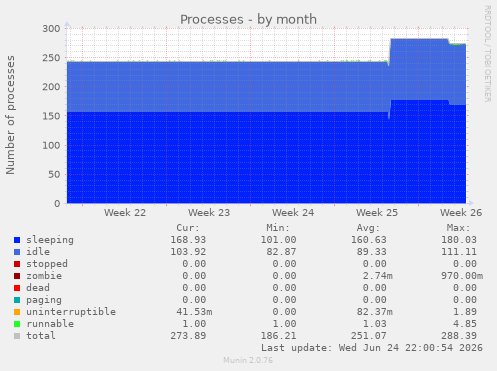Click sleeping minimum value 101.00
The image size is (497, 371).
[279, 240]
